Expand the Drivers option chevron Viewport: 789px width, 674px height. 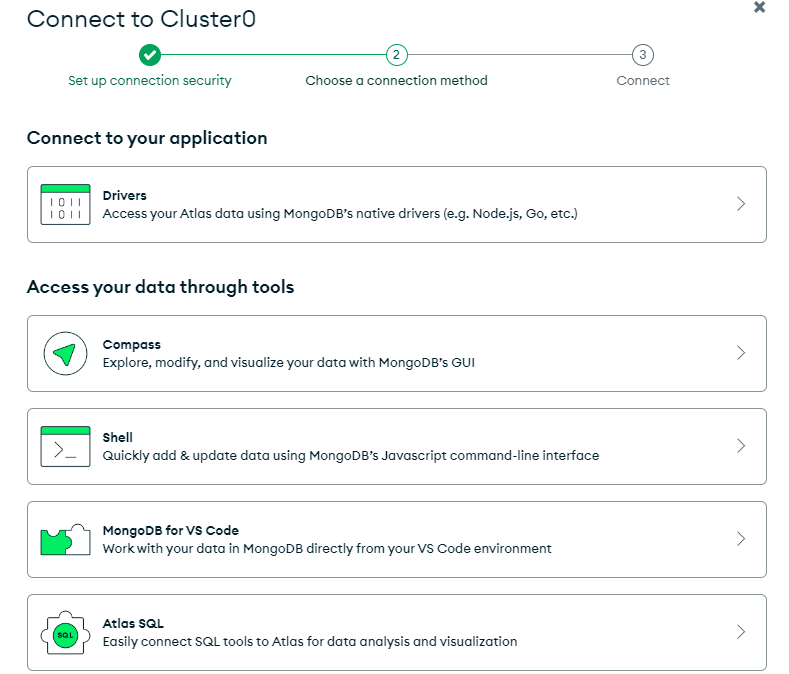pyautogui.click(x=741, y=204)
